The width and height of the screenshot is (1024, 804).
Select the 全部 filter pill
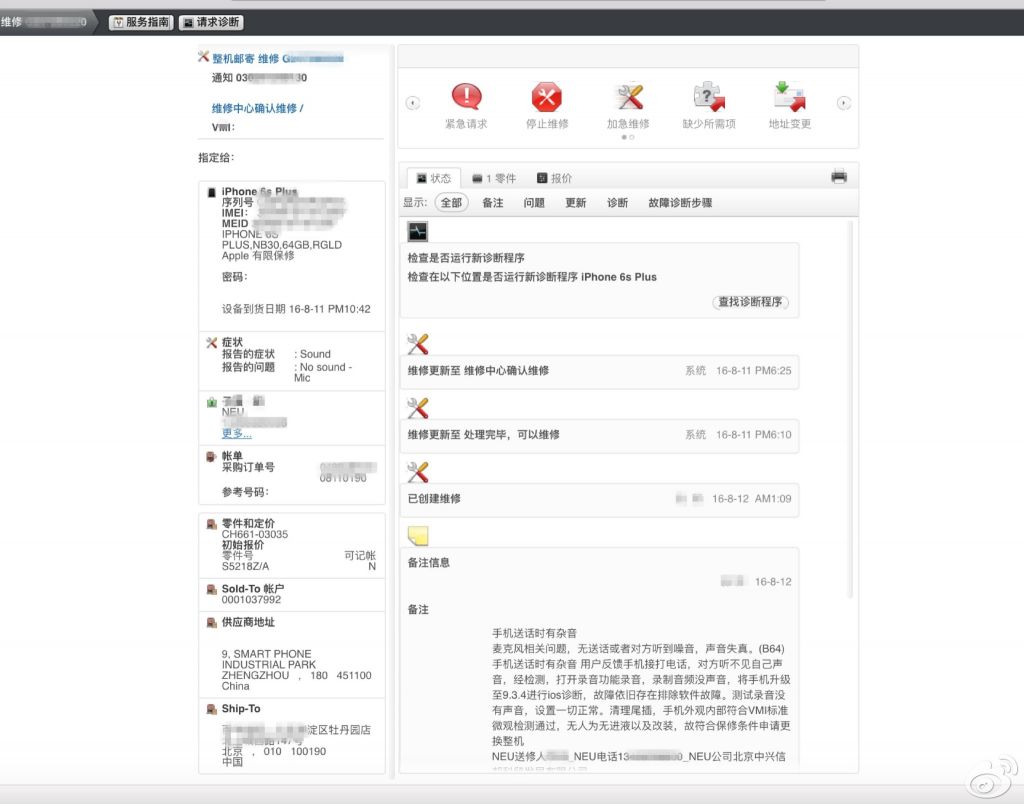[451, 202]
